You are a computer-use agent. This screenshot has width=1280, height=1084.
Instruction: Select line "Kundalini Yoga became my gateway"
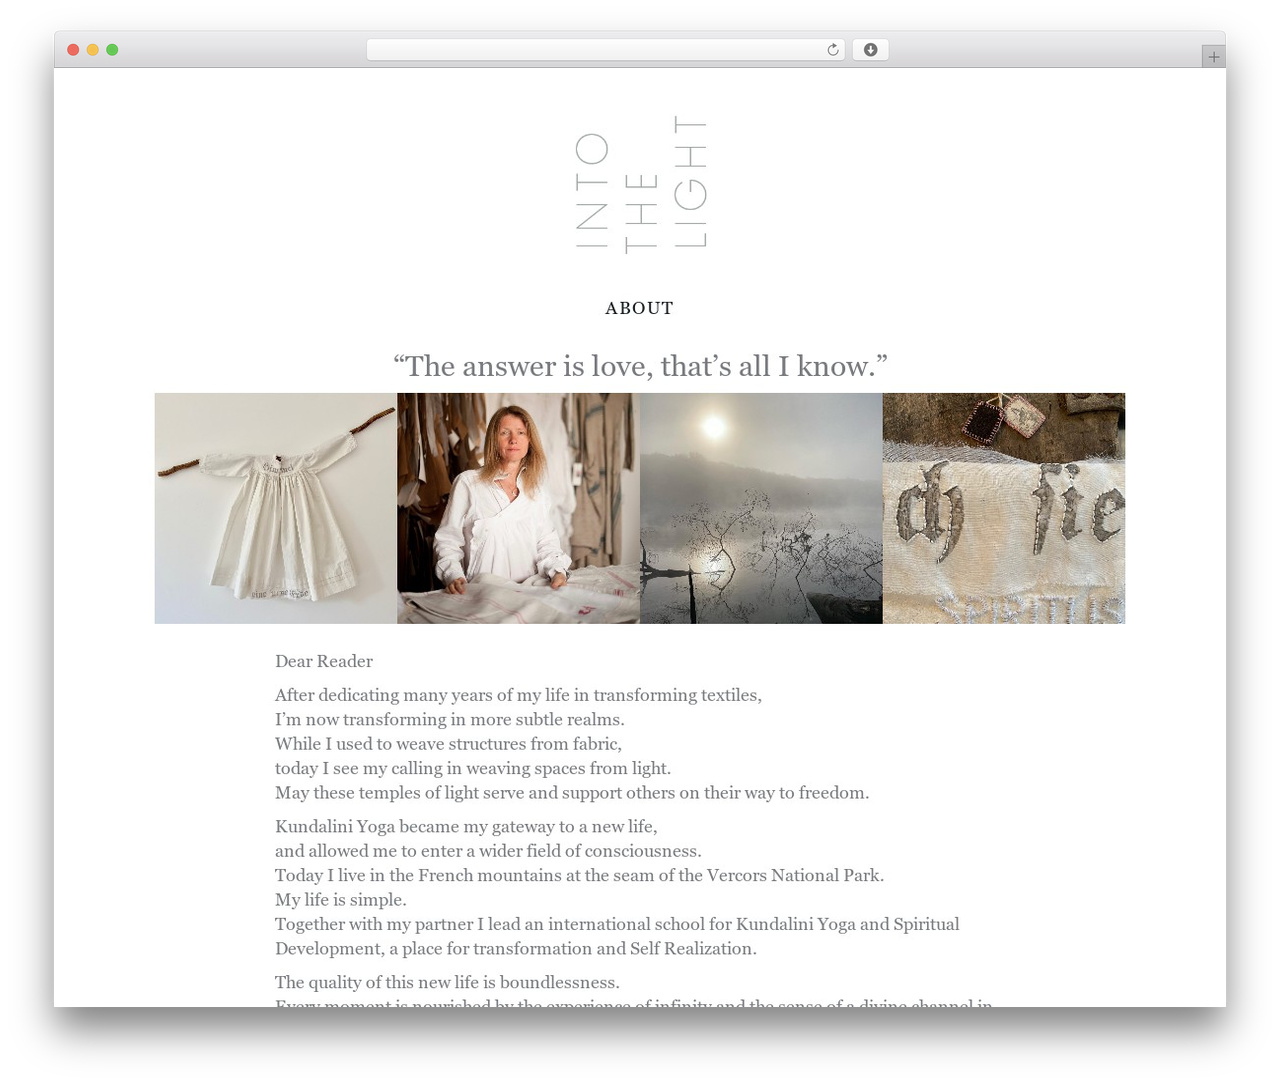click(466, 827)
